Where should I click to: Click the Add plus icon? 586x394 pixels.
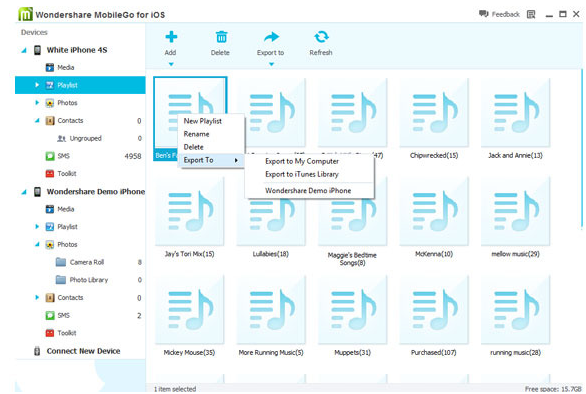point(171,37)
